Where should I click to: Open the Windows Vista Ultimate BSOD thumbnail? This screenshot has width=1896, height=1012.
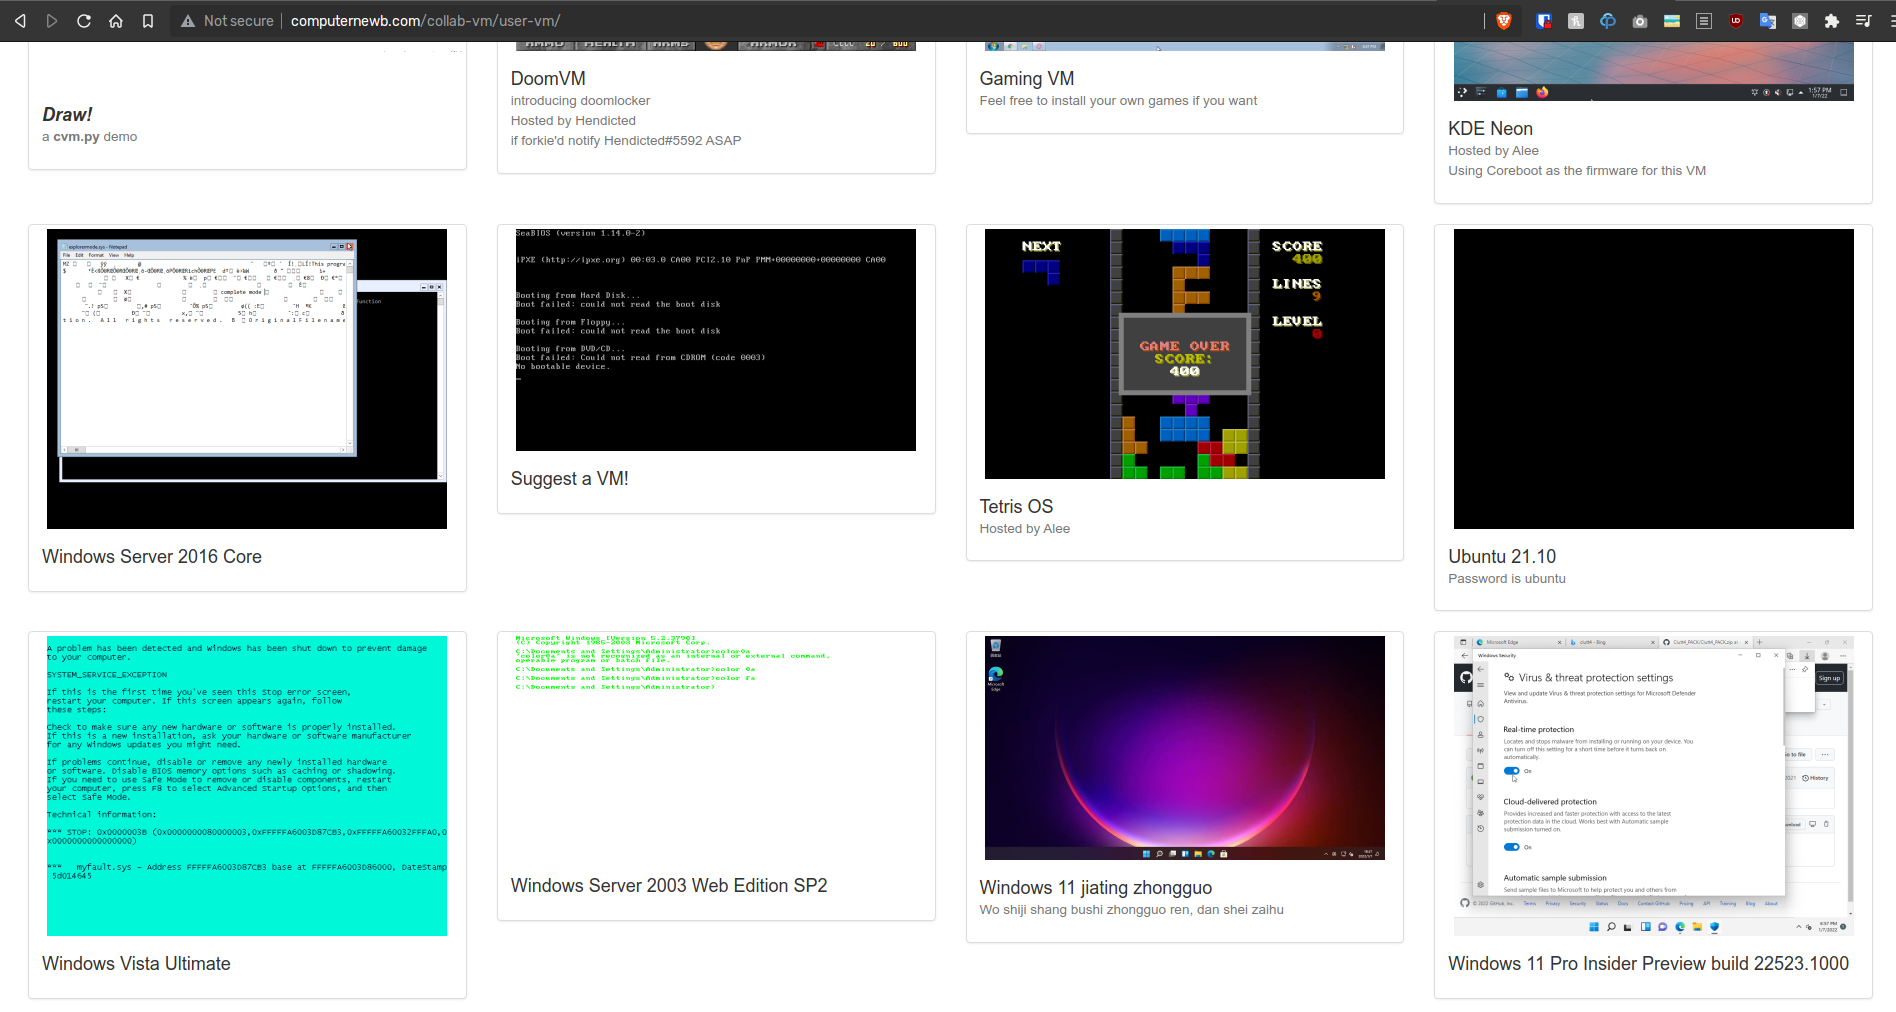[247, 786]
